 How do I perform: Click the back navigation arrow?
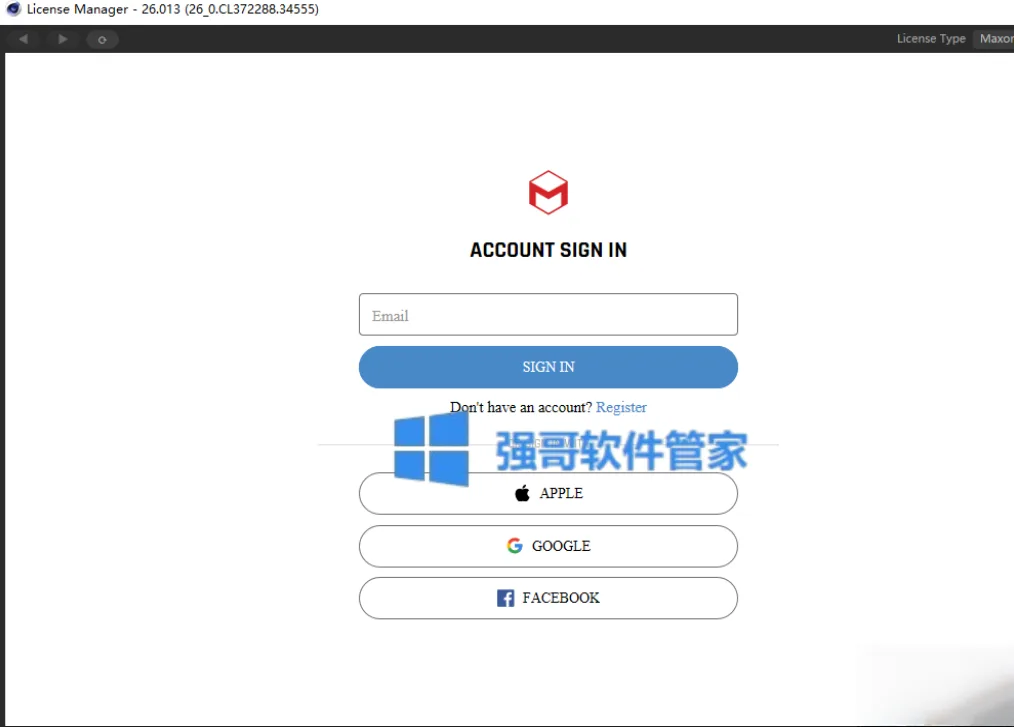pos(23,39)
